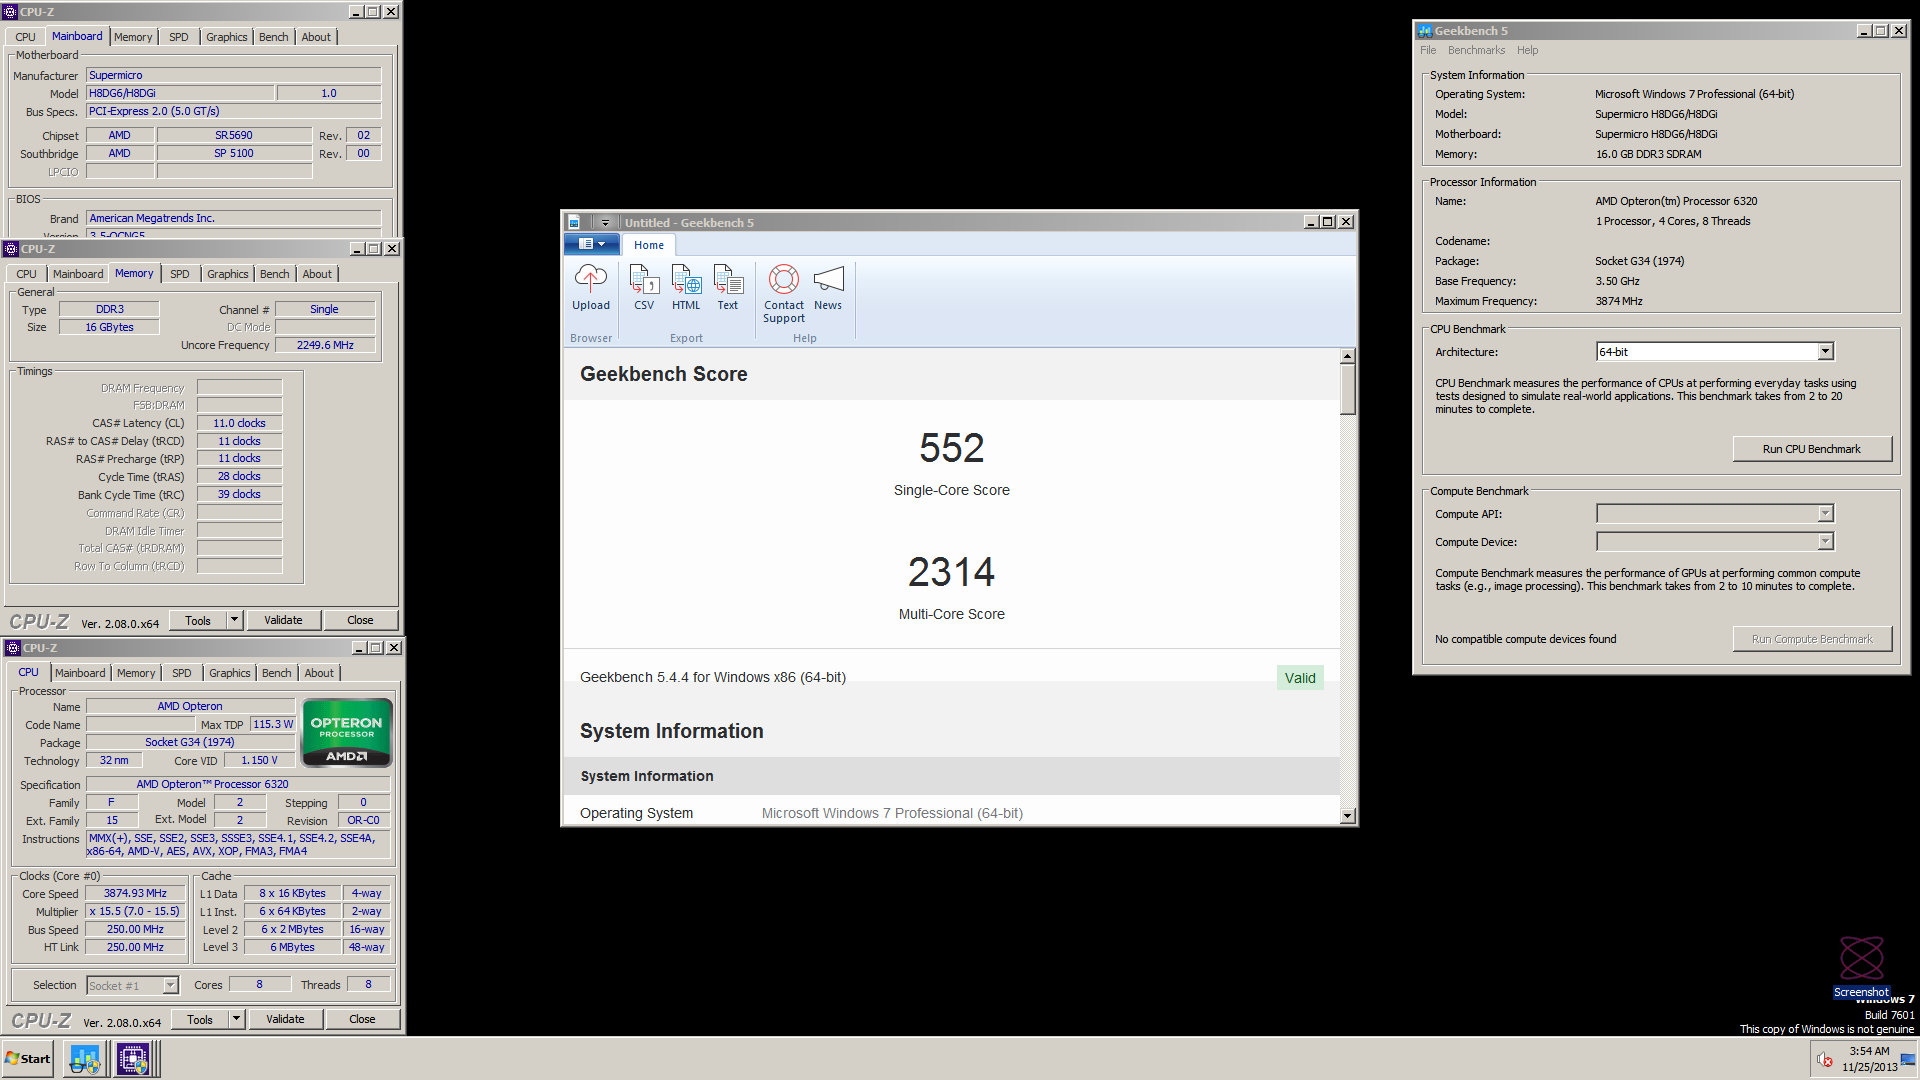This screenshot has width=1920, height=1080.
Task: Open the File menu in Geekbench 5
Action: click(1428, 50)
